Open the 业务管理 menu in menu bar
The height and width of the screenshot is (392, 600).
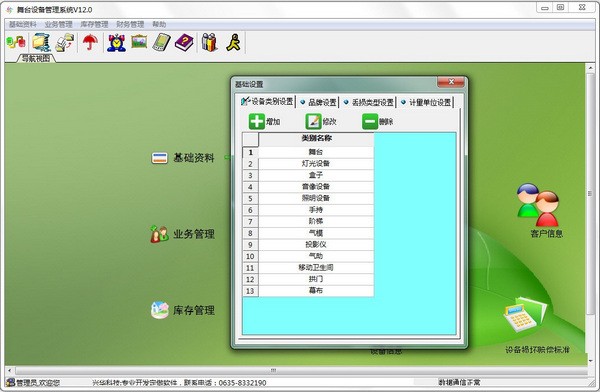59,24
